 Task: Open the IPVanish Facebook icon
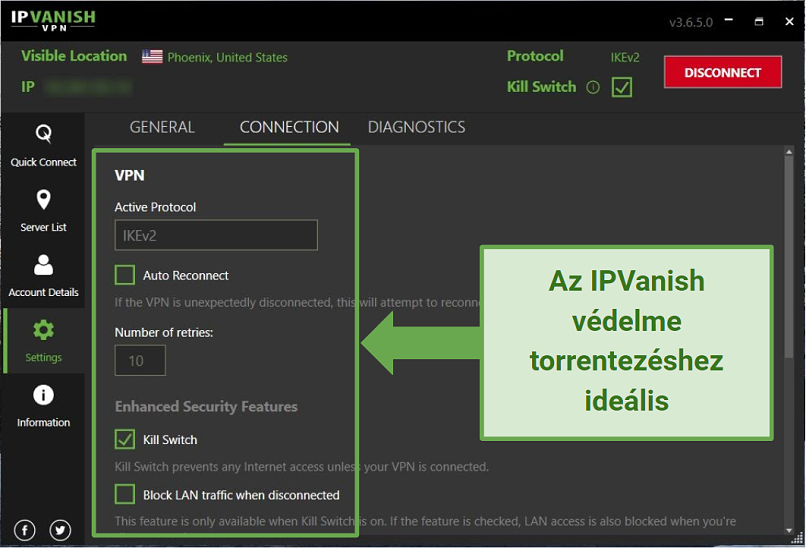25,530
